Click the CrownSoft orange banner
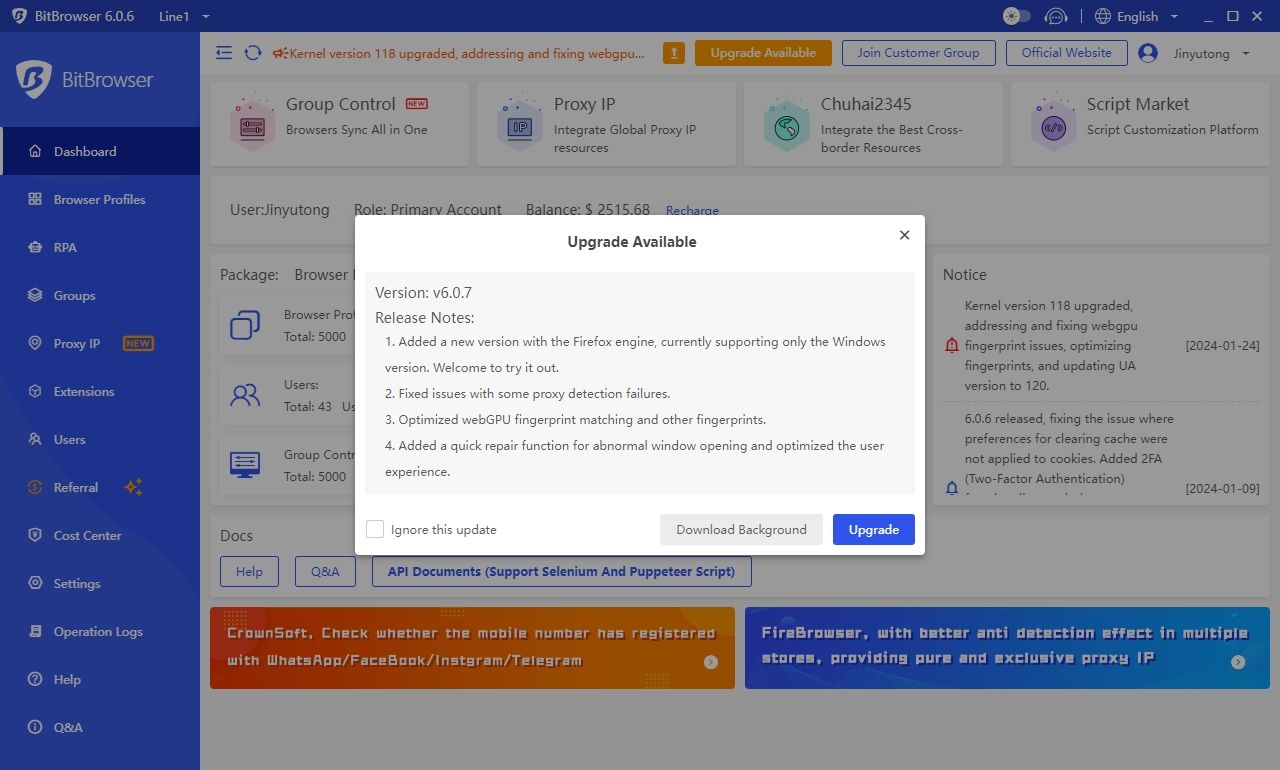 (x=472, y=648)
